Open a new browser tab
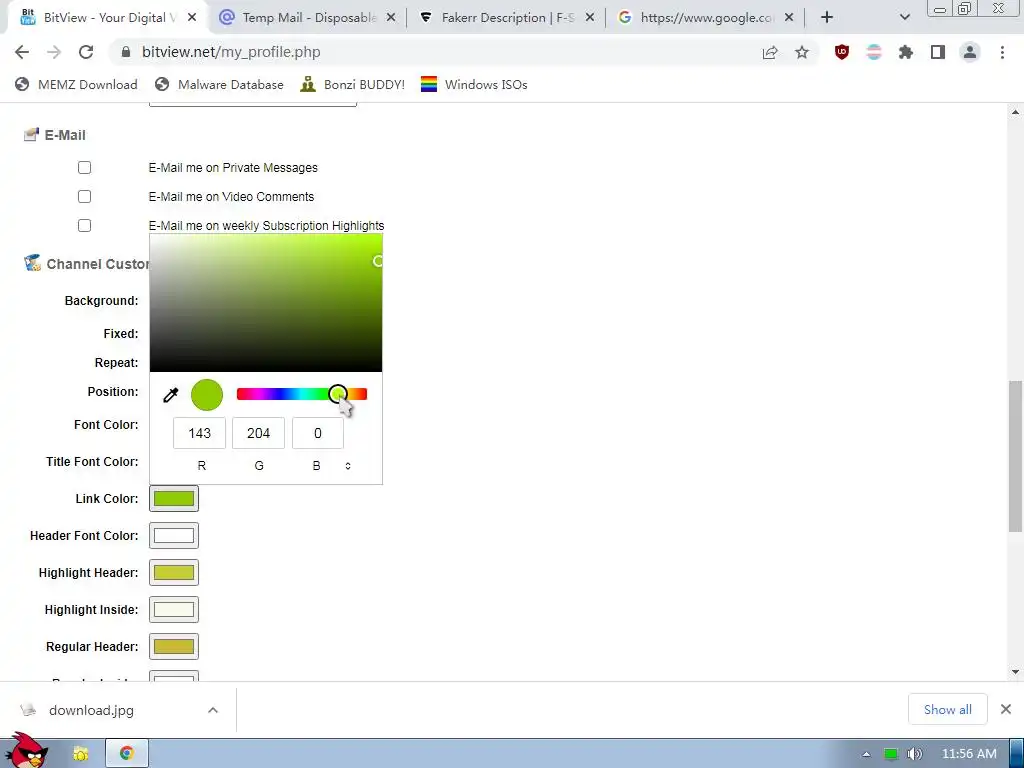Screen dimensions: 1024x768 (827, 18)
